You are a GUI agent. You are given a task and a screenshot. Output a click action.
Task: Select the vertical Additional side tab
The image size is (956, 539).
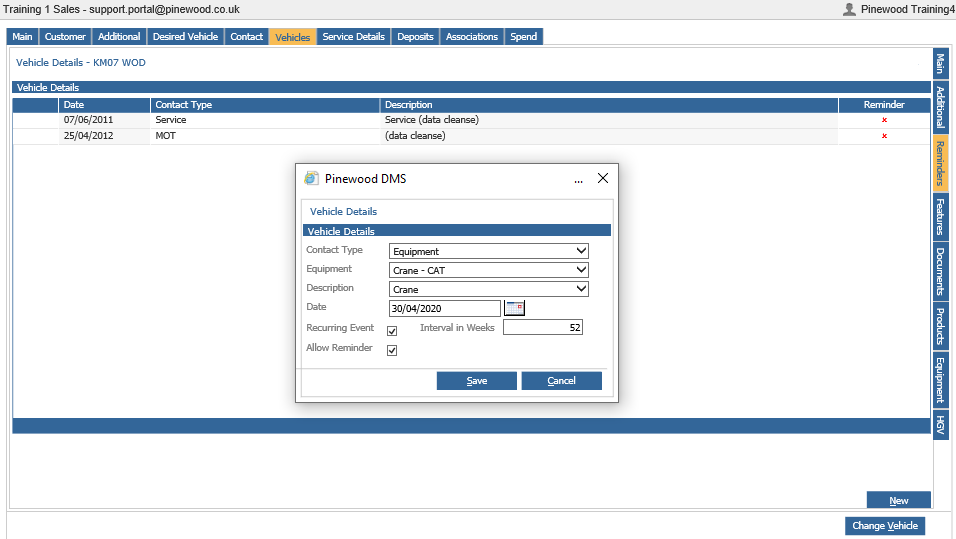[x=940, y=107]
